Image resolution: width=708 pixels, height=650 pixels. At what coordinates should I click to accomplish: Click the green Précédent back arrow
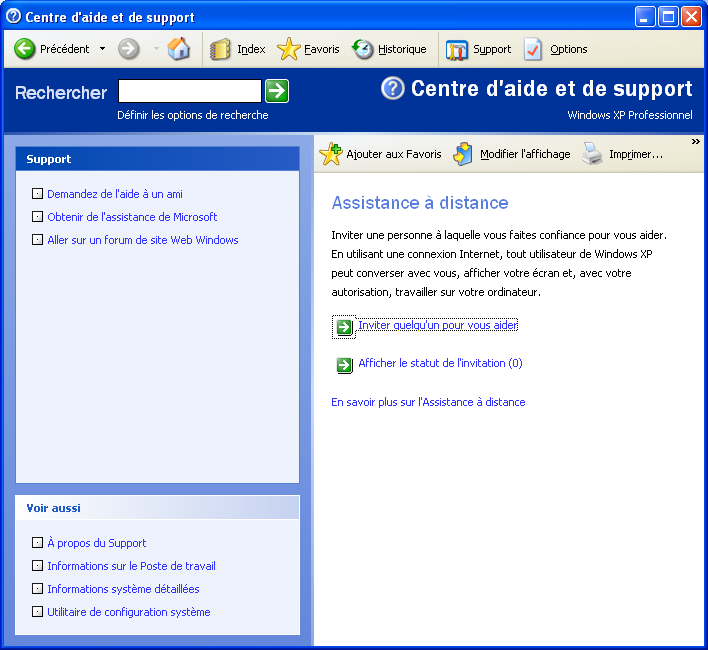pos(24,49)
